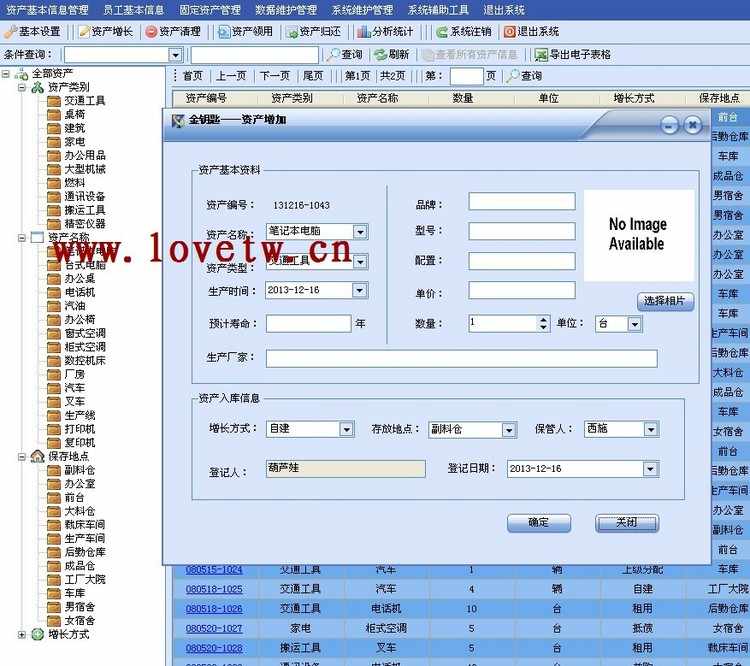The height and width of the screenshot is (666, 750).
Task: Select the 办公用品 folder in the tree
Action: (x=77, y=155)
